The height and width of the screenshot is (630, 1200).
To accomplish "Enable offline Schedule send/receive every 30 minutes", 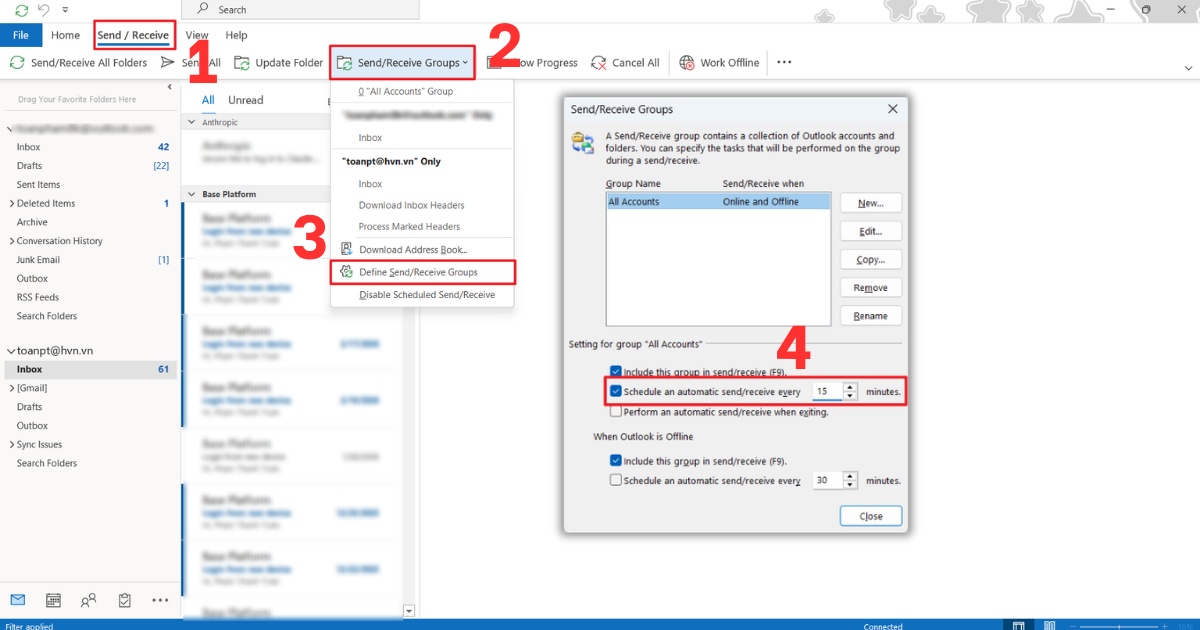I will tap(616, 480).
